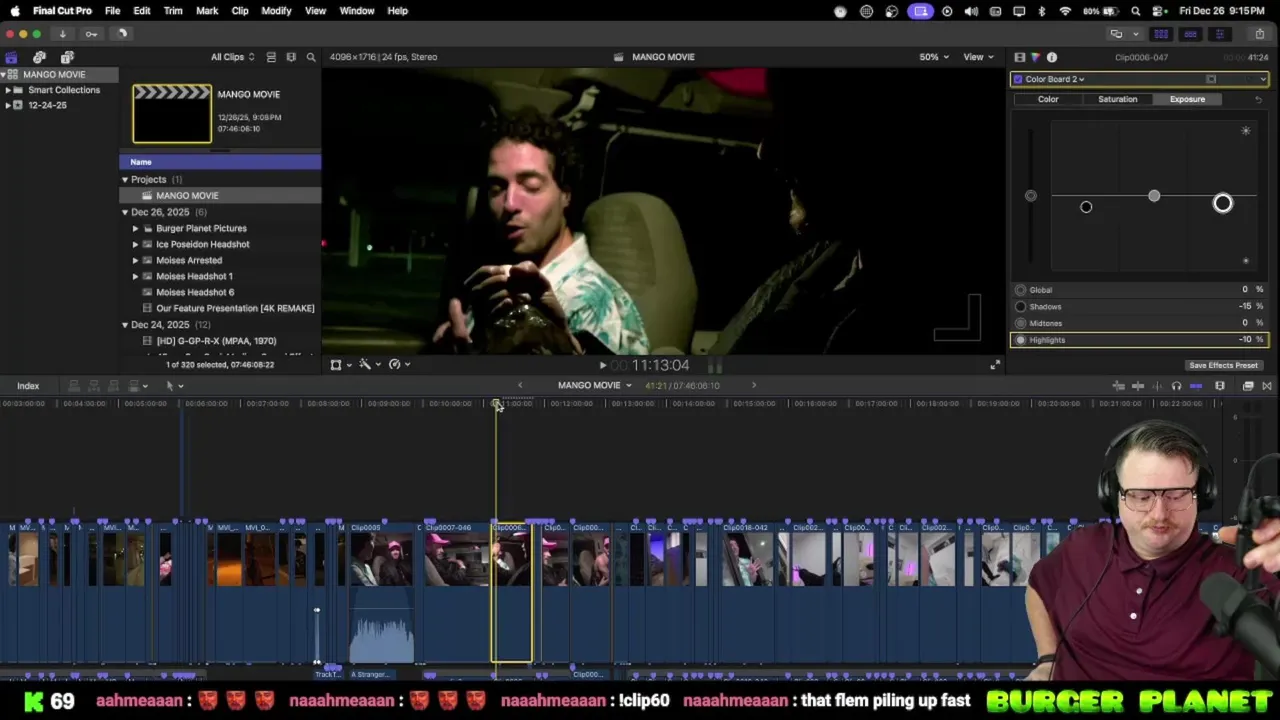Open the transitions browser button

coord(1267,386)
